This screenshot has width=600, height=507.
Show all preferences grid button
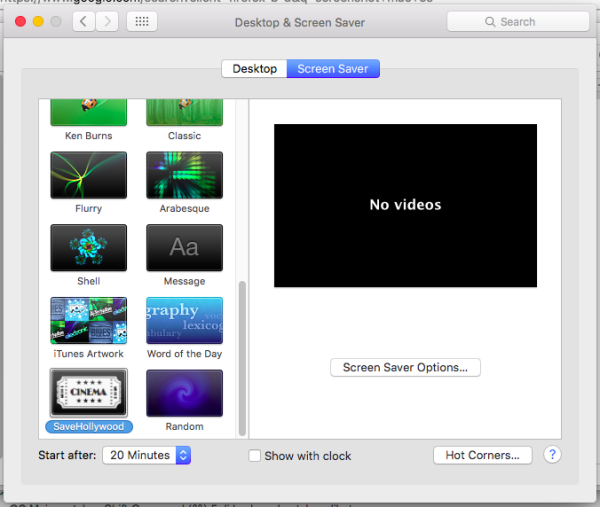141,21
